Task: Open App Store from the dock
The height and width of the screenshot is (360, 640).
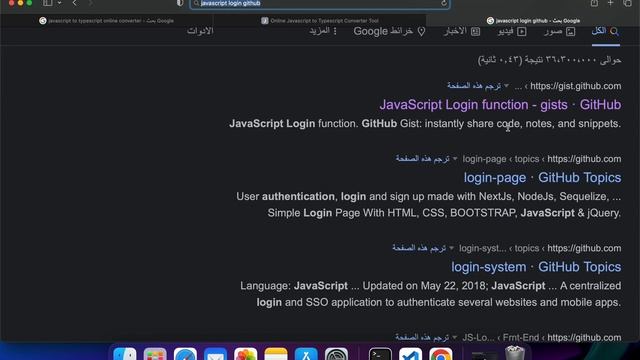Action: pos(306,354)
